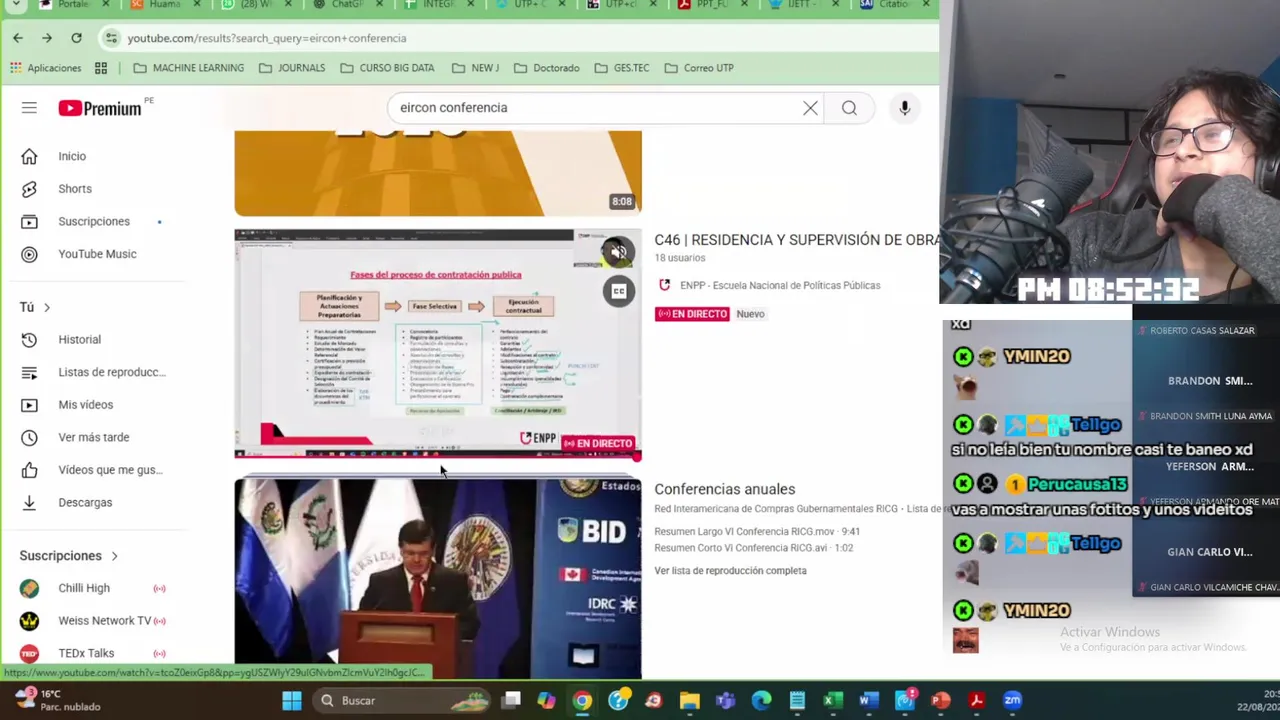
Task: Click the address bar URL field
Action: [520, 38]
